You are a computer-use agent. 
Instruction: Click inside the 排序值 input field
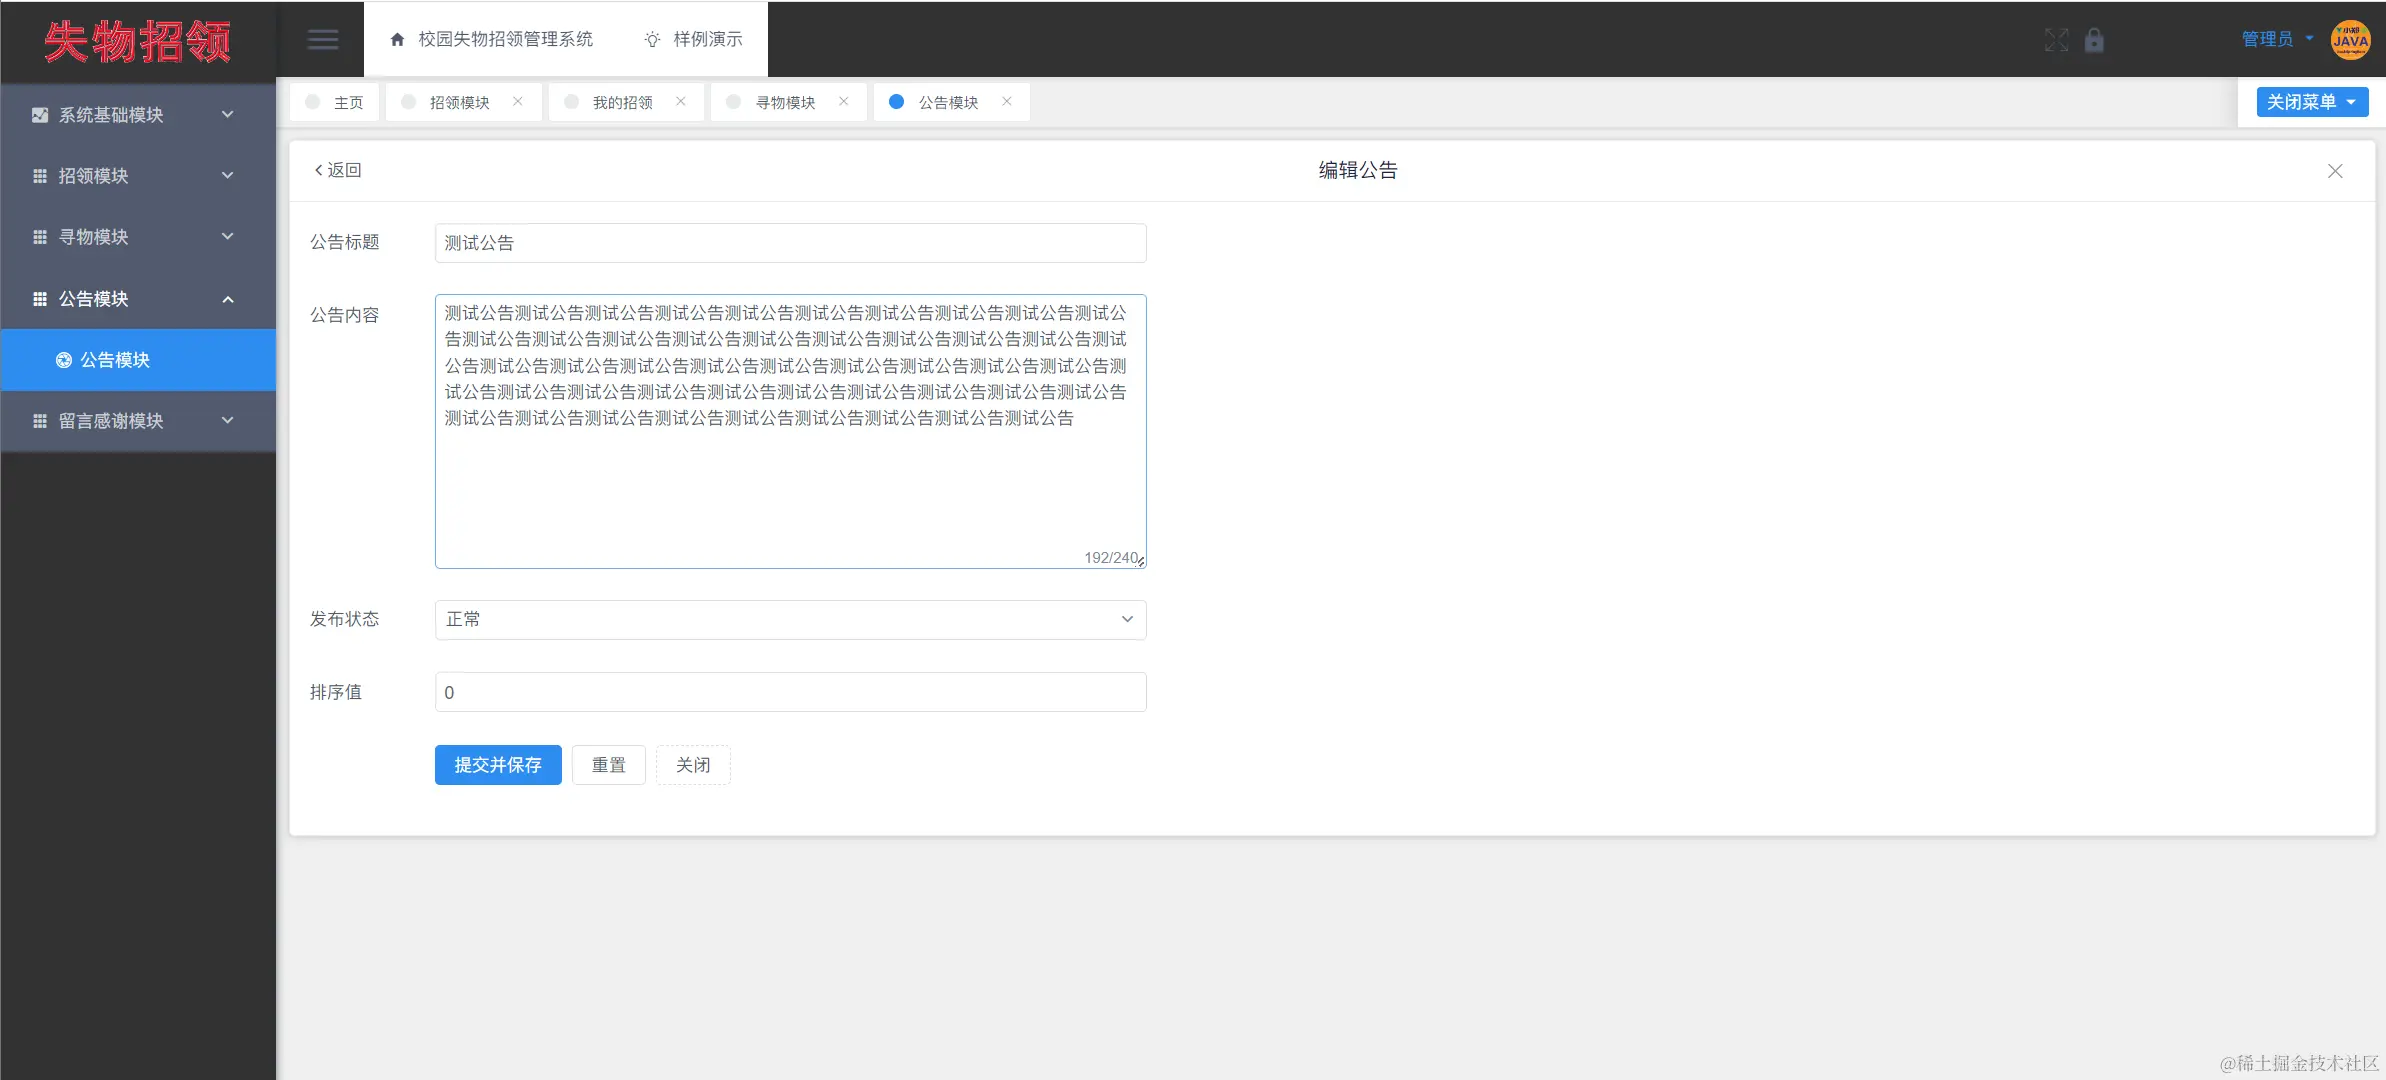(789, 691)
